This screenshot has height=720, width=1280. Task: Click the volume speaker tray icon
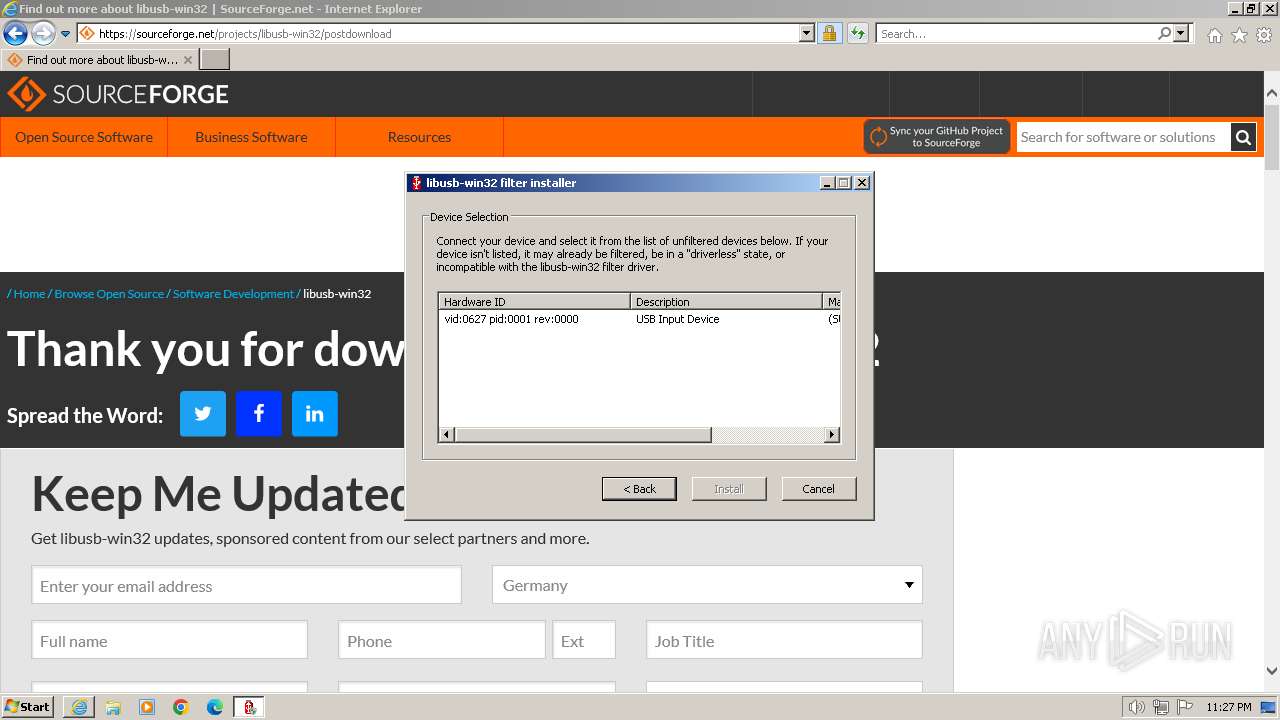(x=1136, y=707)
